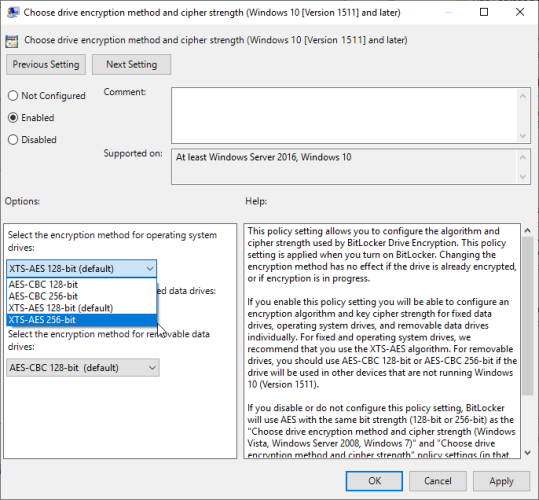This screenshot has width=539, height=500.
Task: Open the removable data drives encryption dropdown
Action: pos(83,368)
